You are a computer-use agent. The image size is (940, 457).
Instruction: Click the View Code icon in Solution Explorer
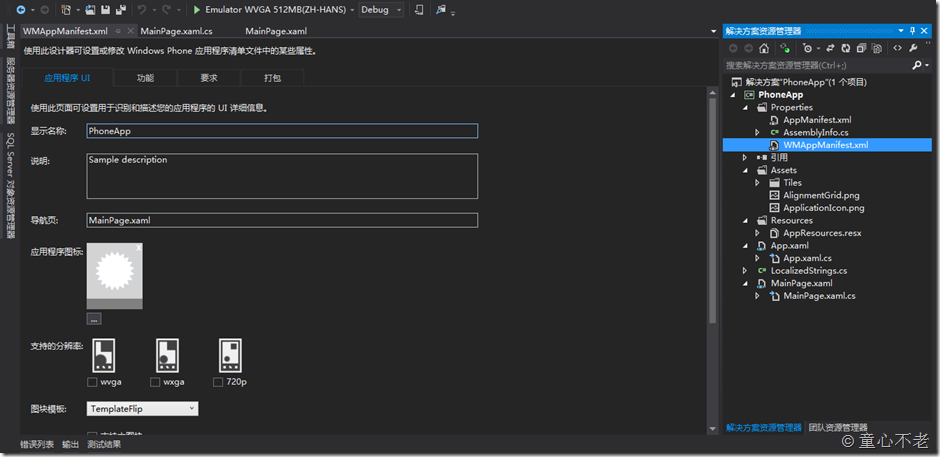897,49
